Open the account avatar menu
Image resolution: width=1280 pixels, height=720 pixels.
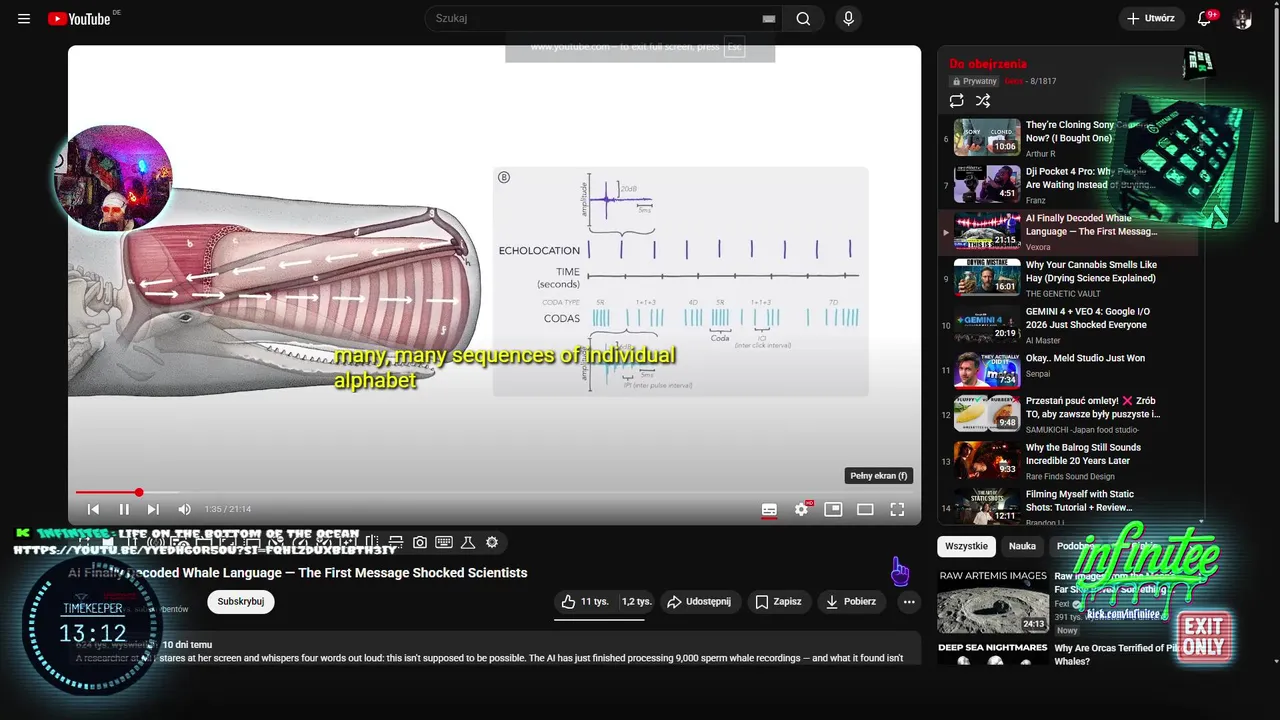tap(1243, 19)
